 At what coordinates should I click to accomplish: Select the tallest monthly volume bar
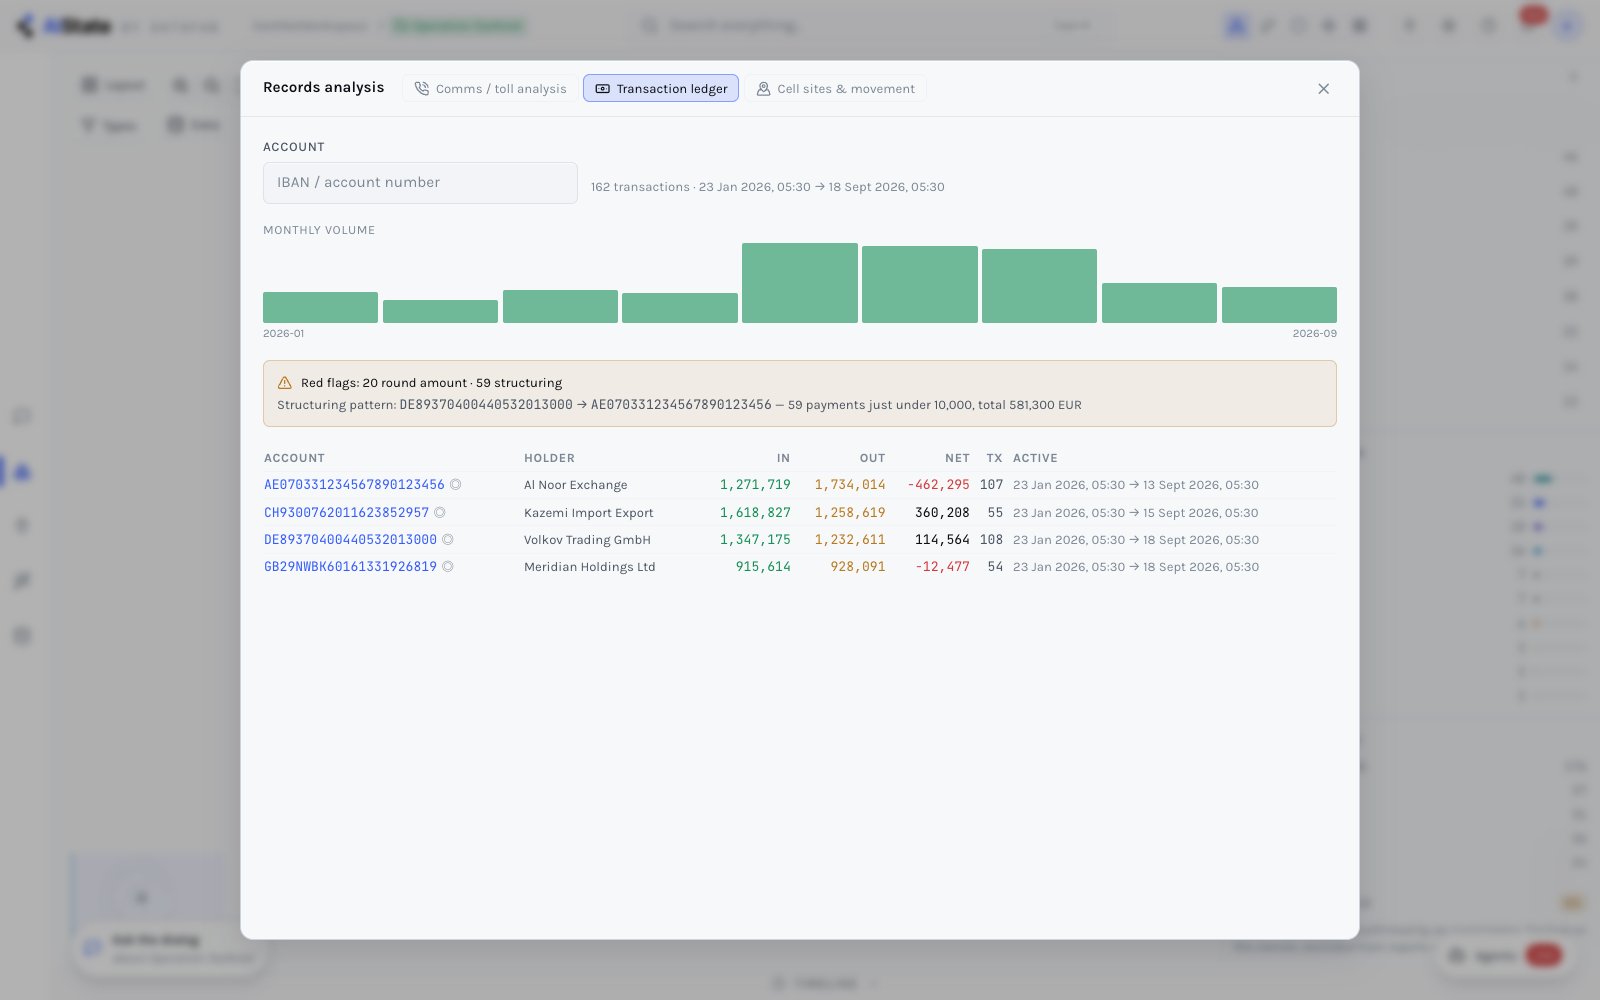point(800,283)
